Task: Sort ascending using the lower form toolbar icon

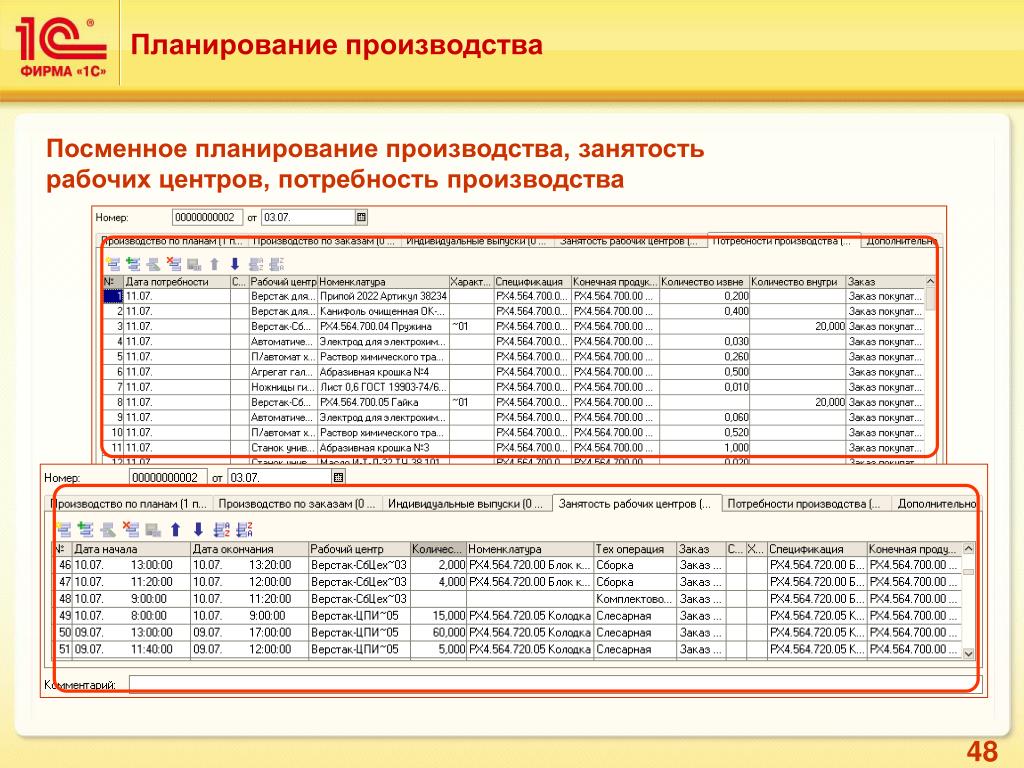Action: tap(222, 530)
